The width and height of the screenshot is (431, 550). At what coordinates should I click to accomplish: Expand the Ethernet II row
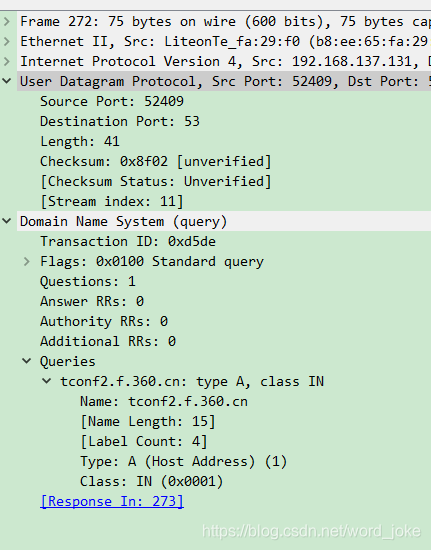click(7, 42)
